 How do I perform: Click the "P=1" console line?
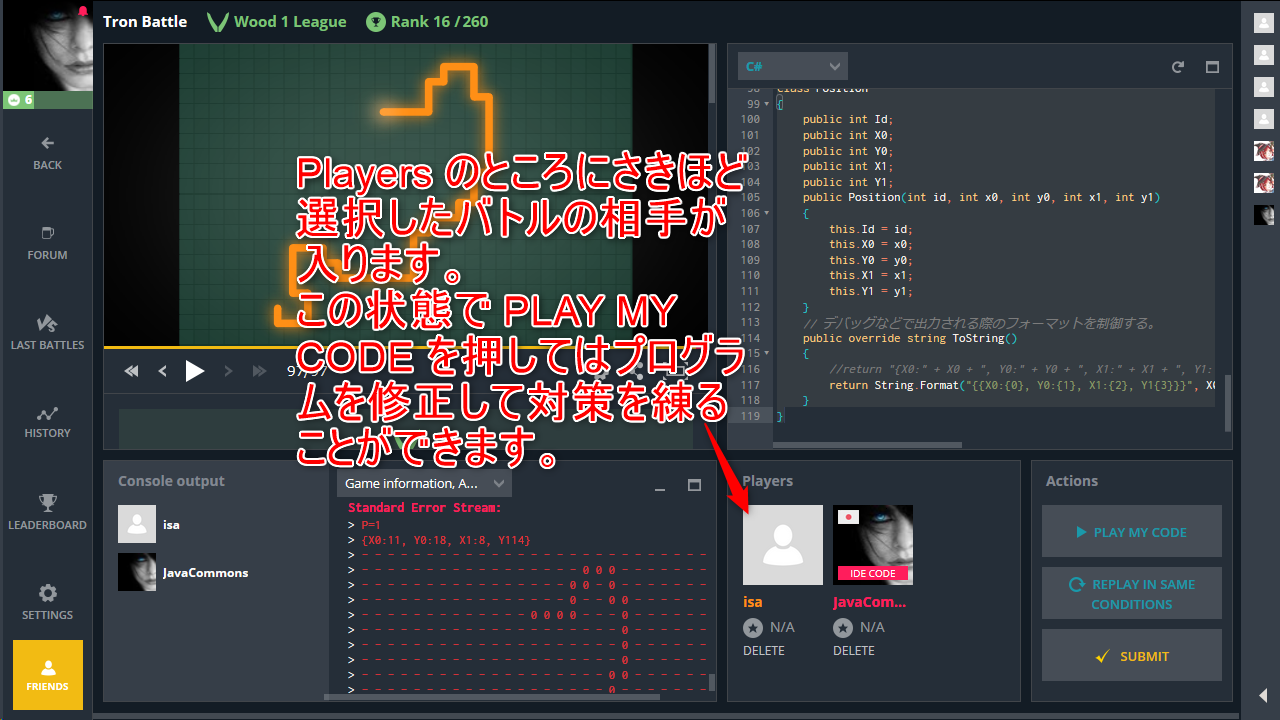(371, 524)
